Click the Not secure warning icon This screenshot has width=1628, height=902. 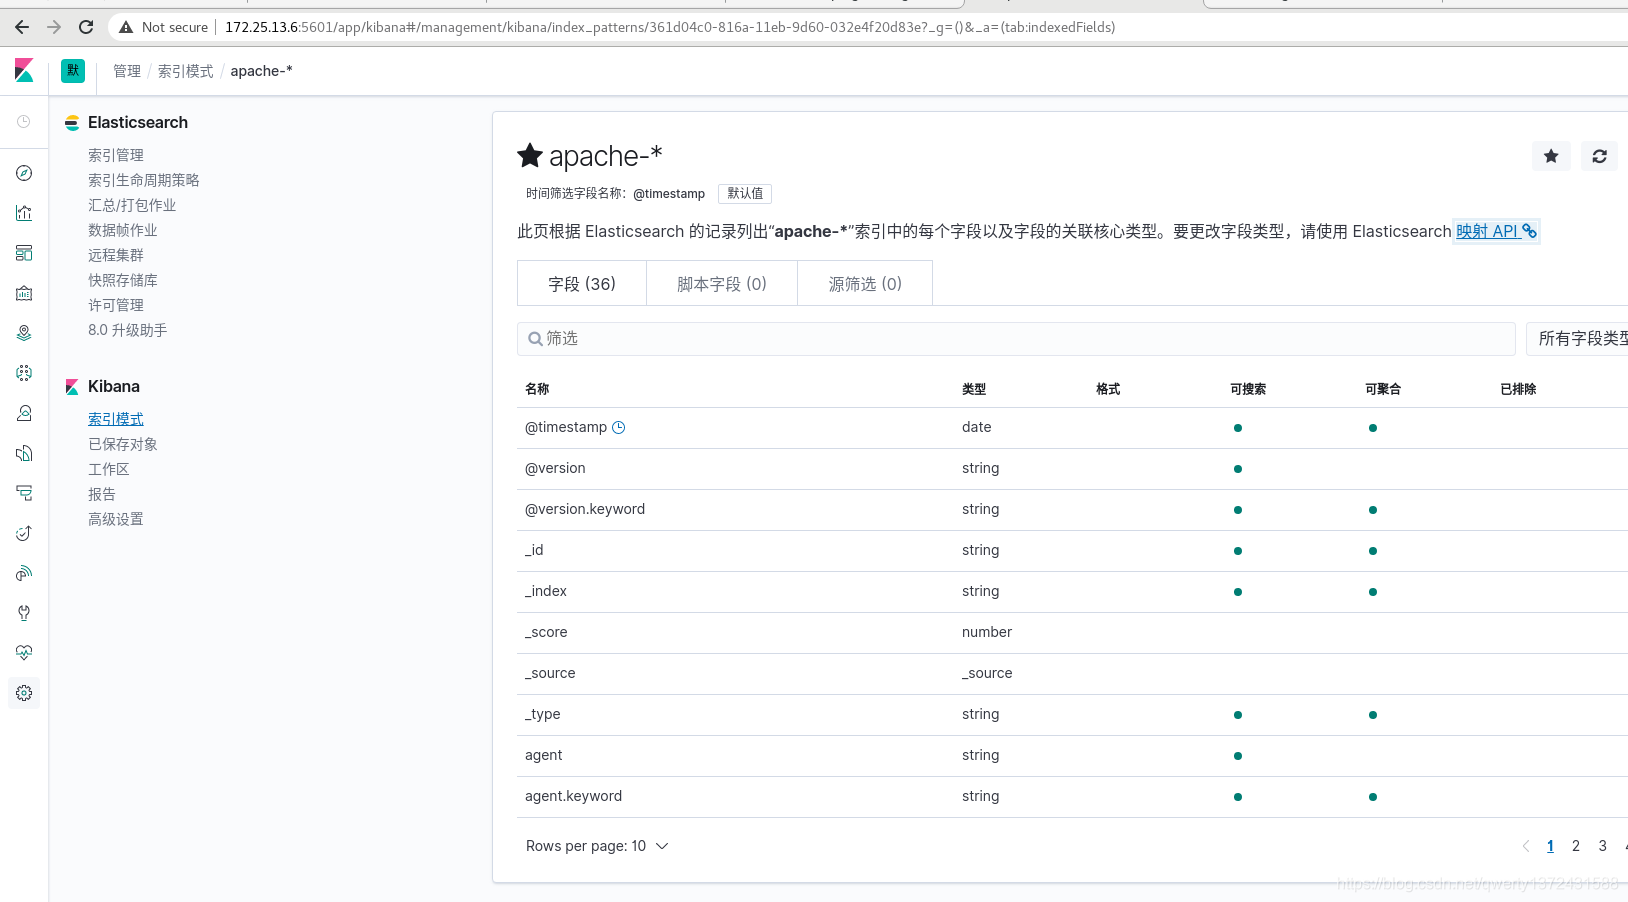[126, 27]
